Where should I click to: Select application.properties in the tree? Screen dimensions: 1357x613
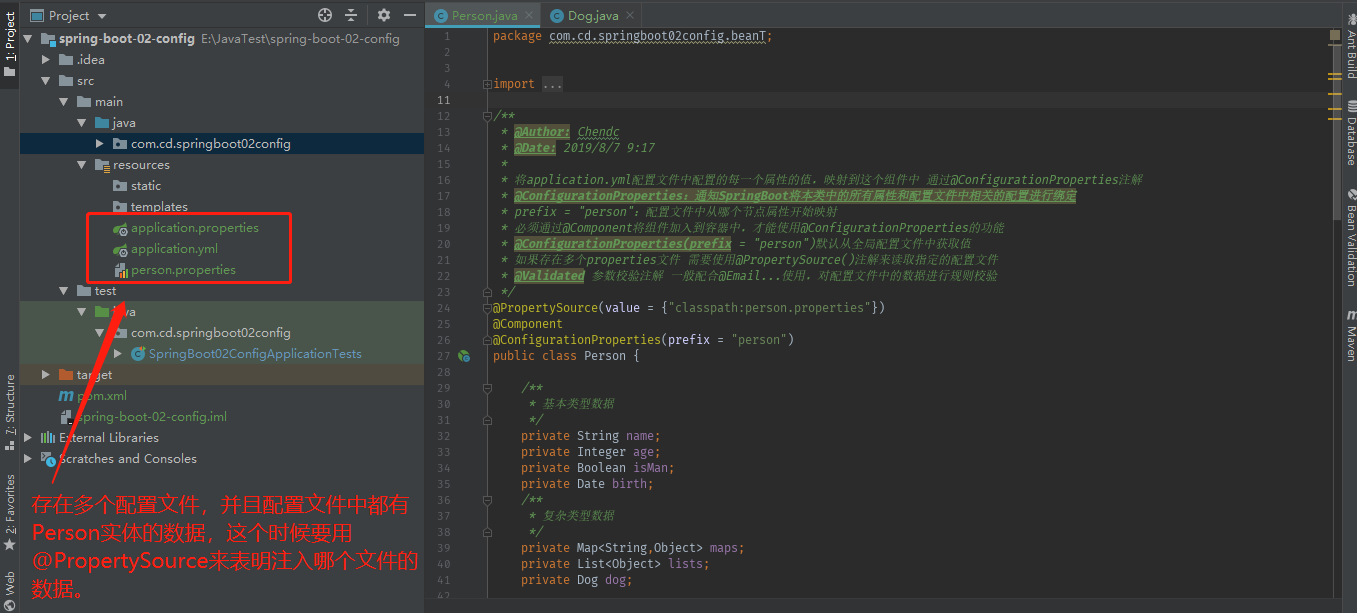(195, 228)
